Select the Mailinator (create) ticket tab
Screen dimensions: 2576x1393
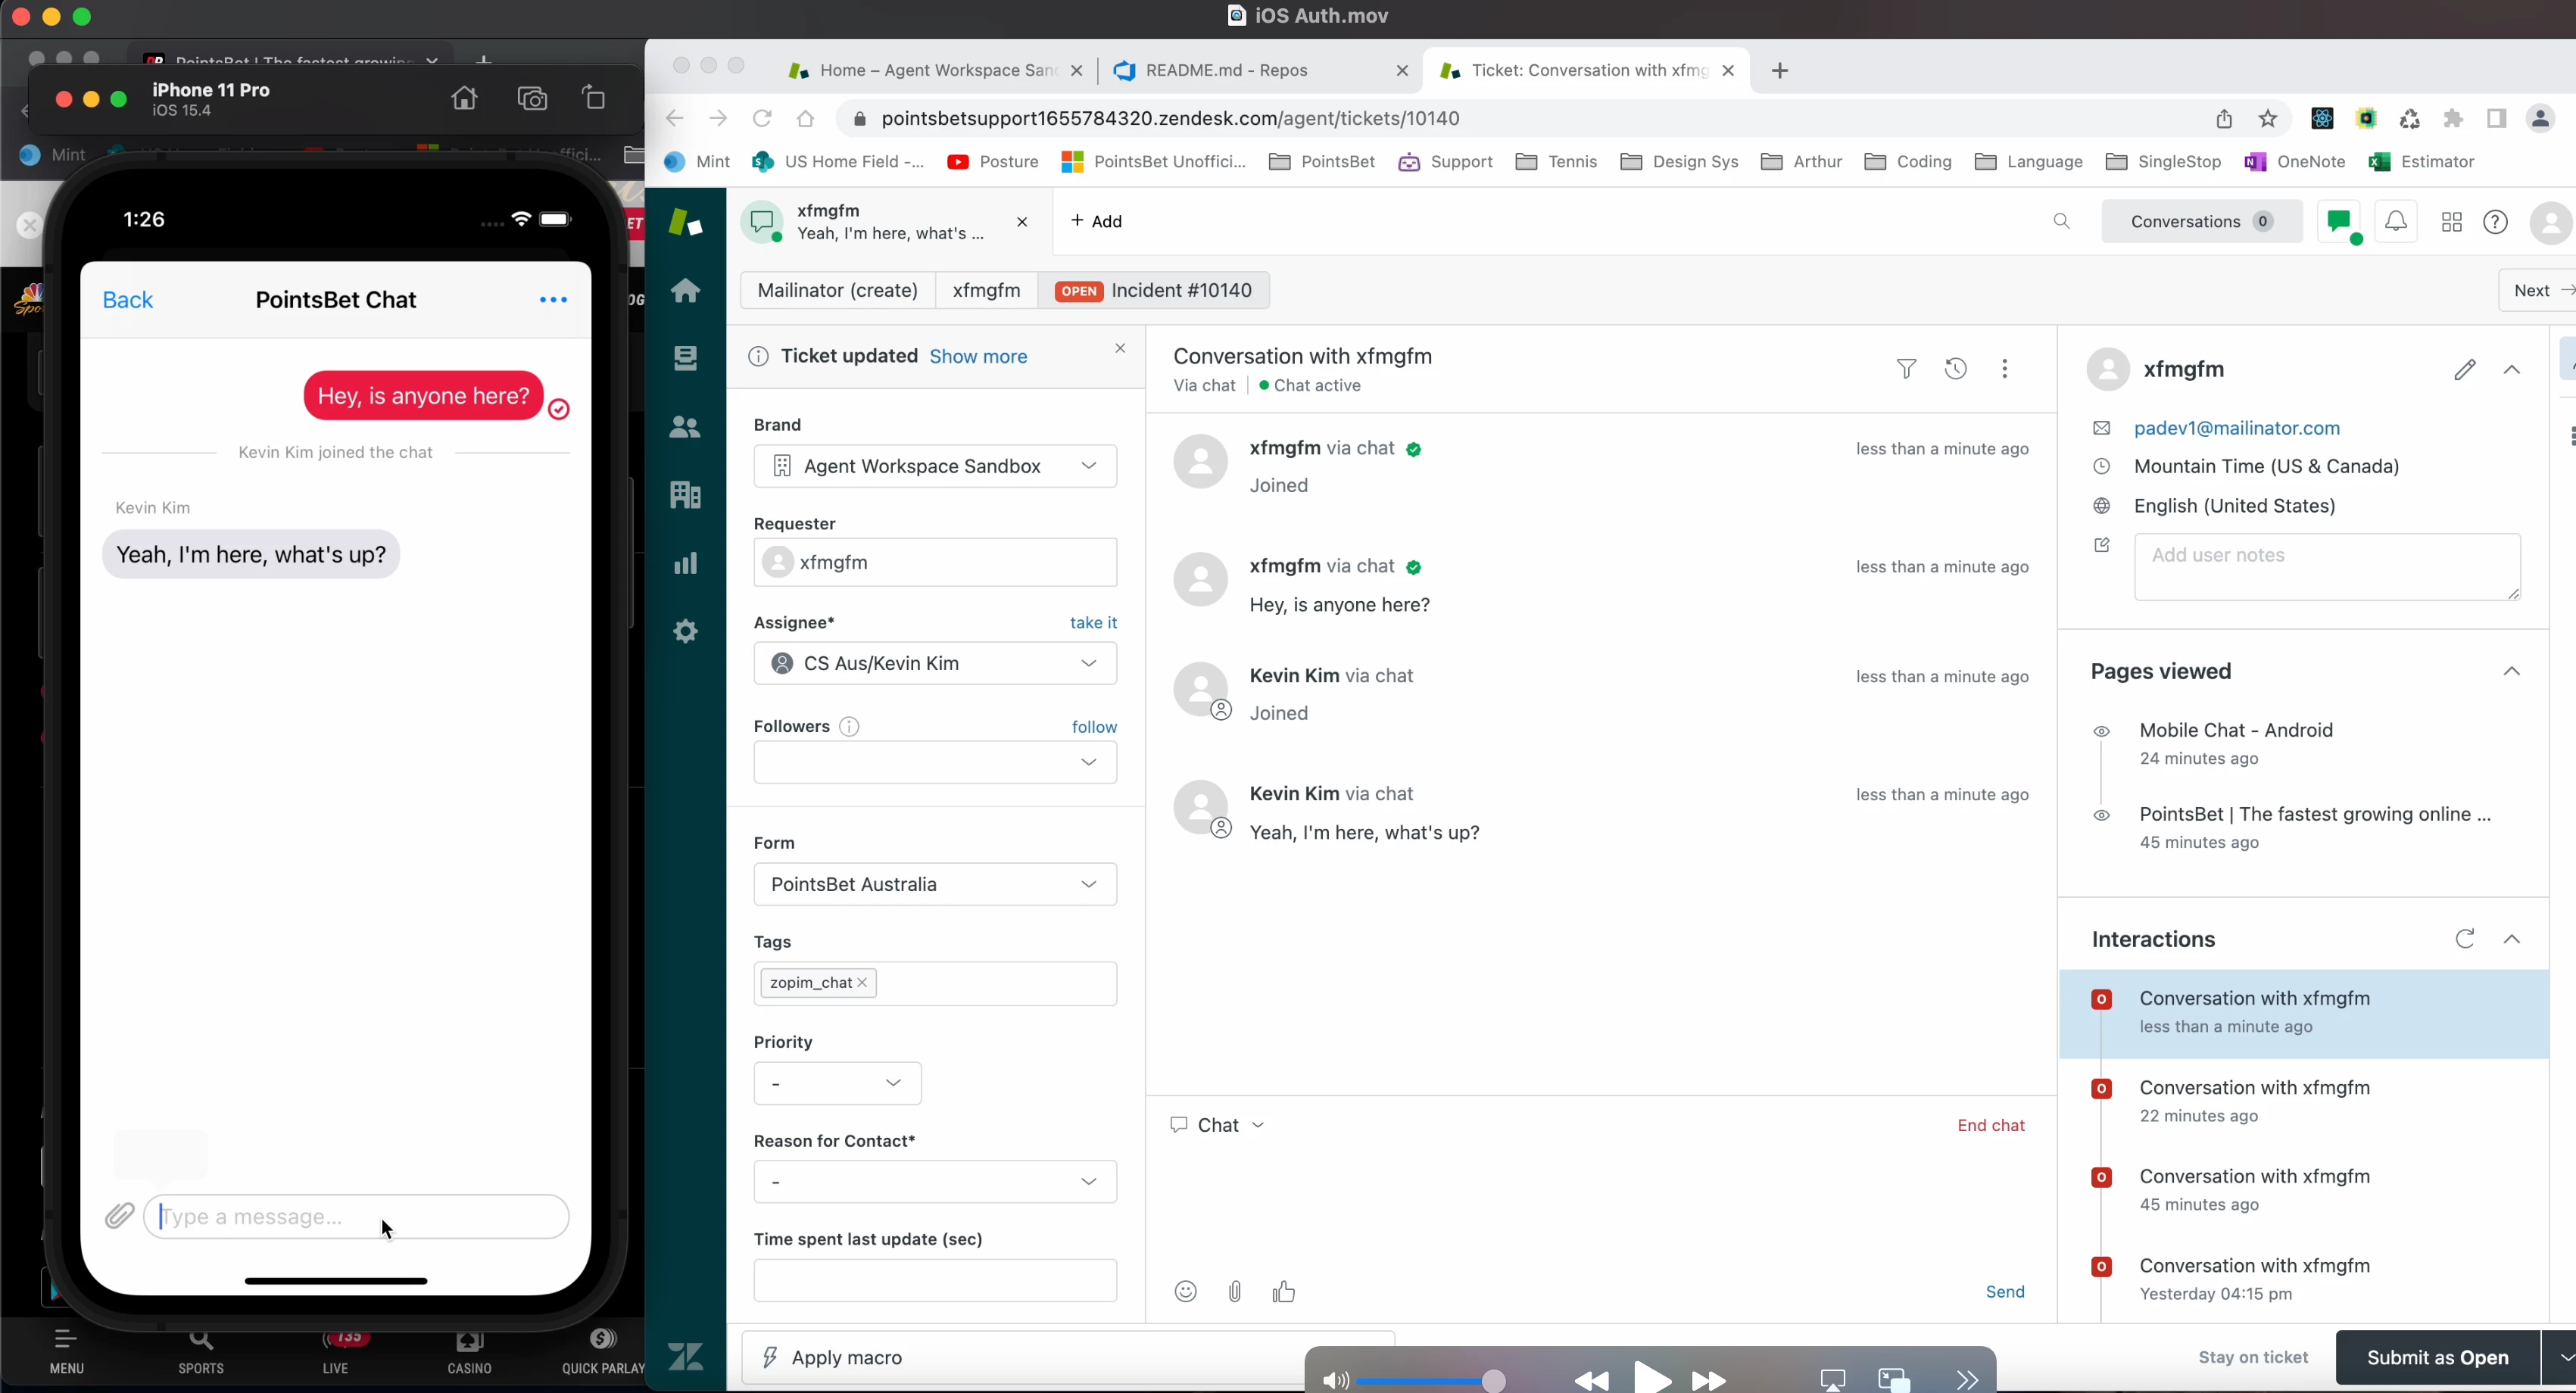837,290
